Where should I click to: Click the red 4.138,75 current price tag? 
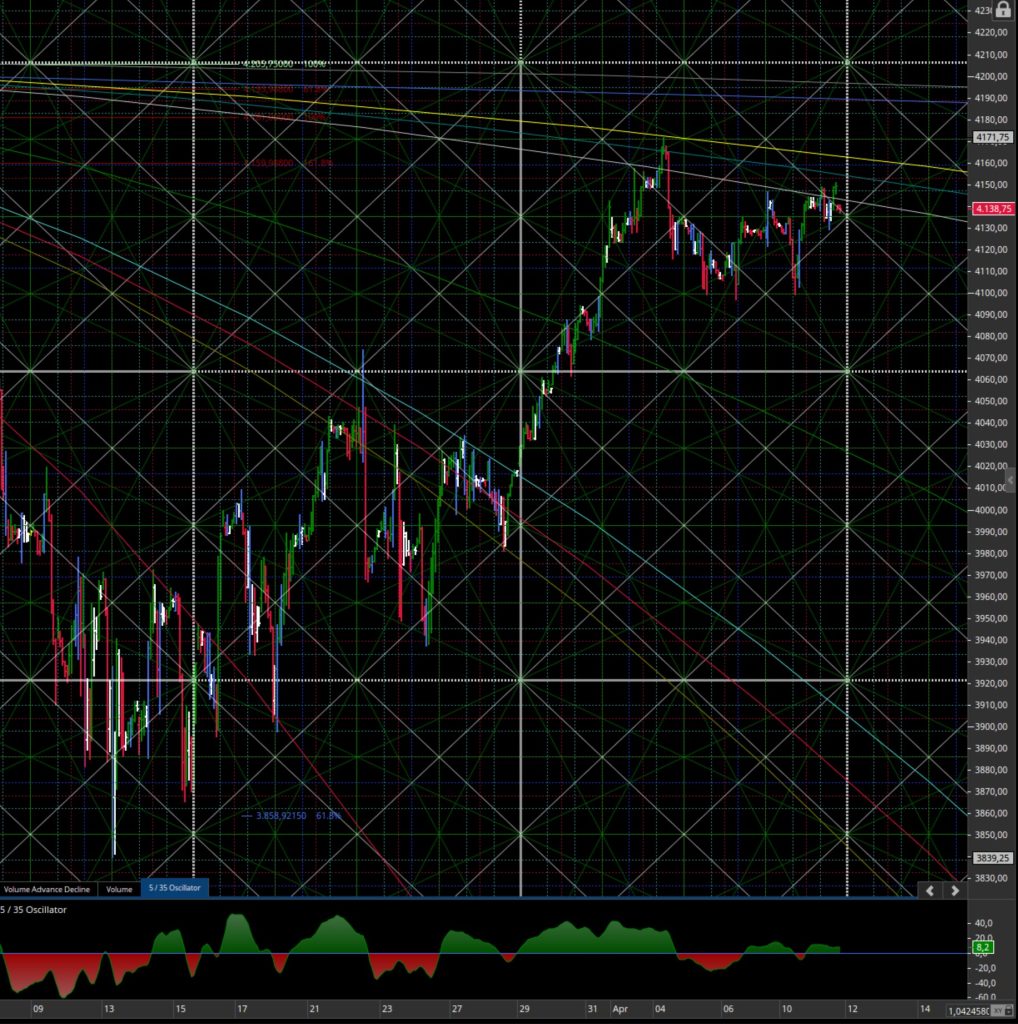tap(993, 208)
